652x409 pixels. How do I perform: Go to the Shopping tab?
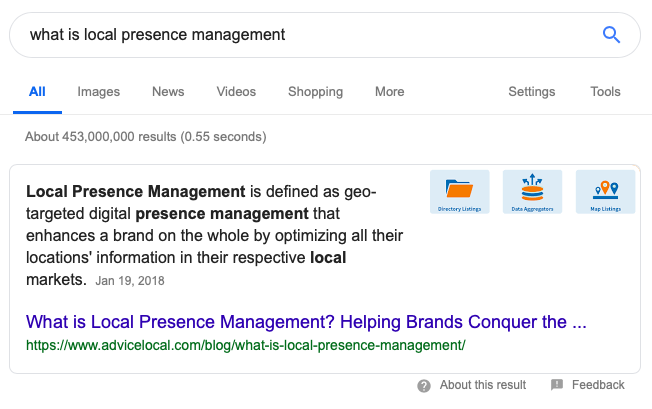[x=315, y=92]
